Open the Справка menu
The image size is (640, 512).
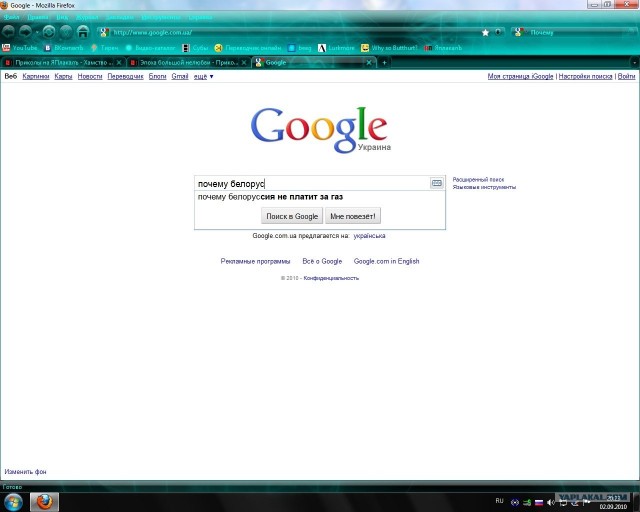200,17
